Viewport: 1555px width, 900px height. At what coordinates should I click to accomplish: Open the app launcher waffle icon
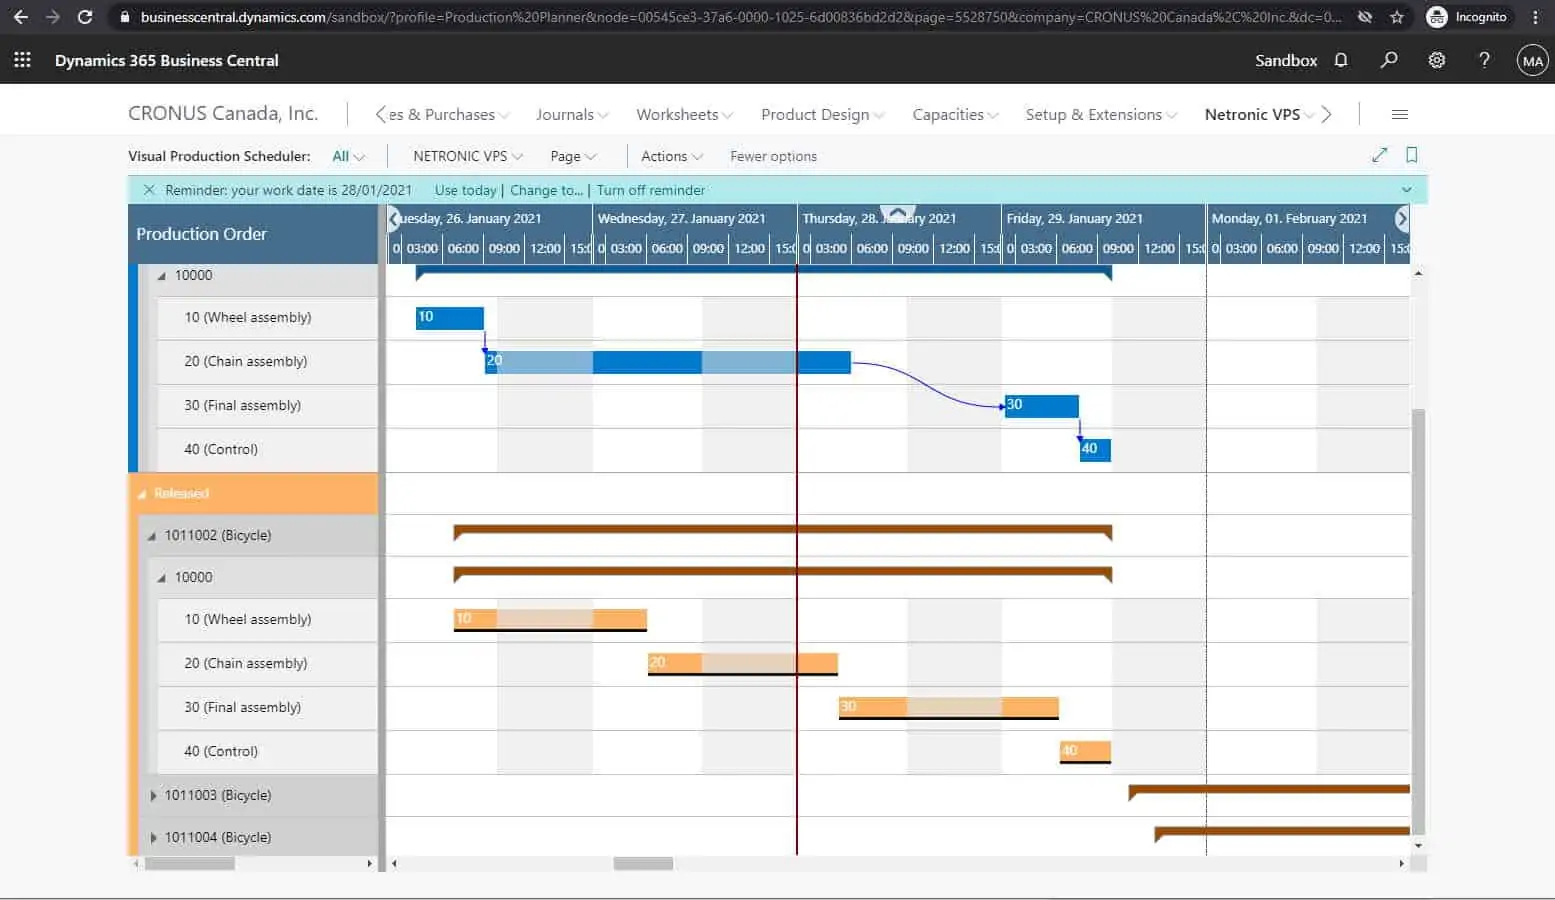pyautogui.click(x=22, y=60)
